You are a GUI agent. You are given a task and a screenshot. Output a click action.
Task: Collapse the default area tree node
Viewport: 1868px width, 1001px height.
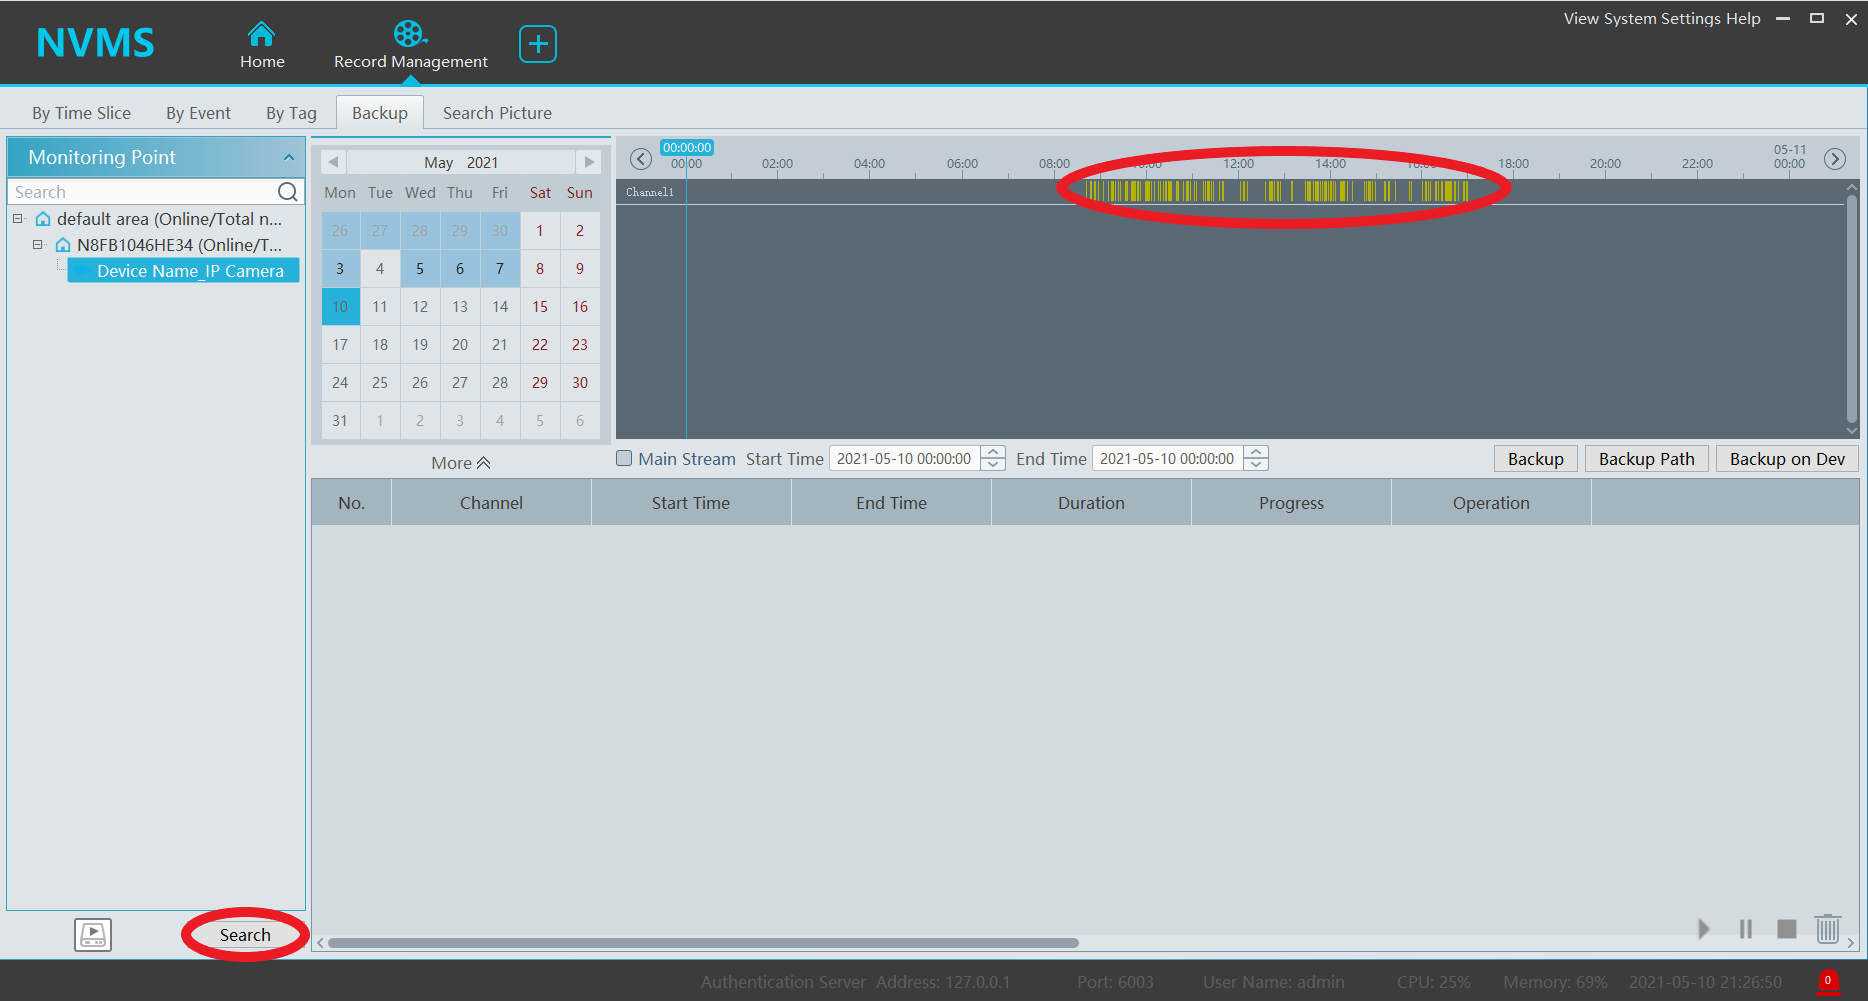pos(18,219)
